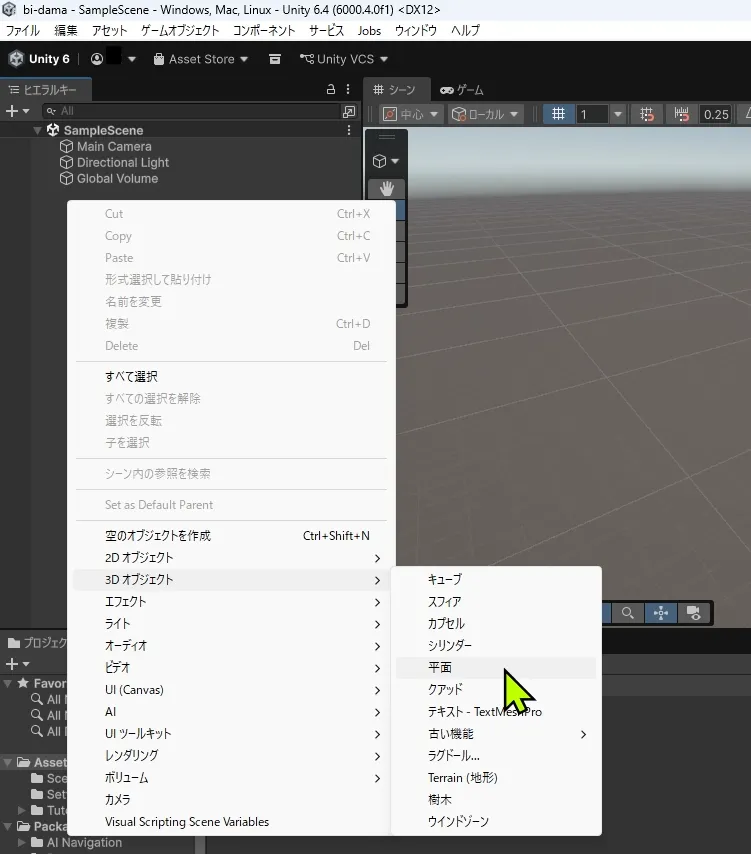Viewport: 751px width, 854px height.
Task: Click the hierarchy lock icon
Action: coord(331,89)
